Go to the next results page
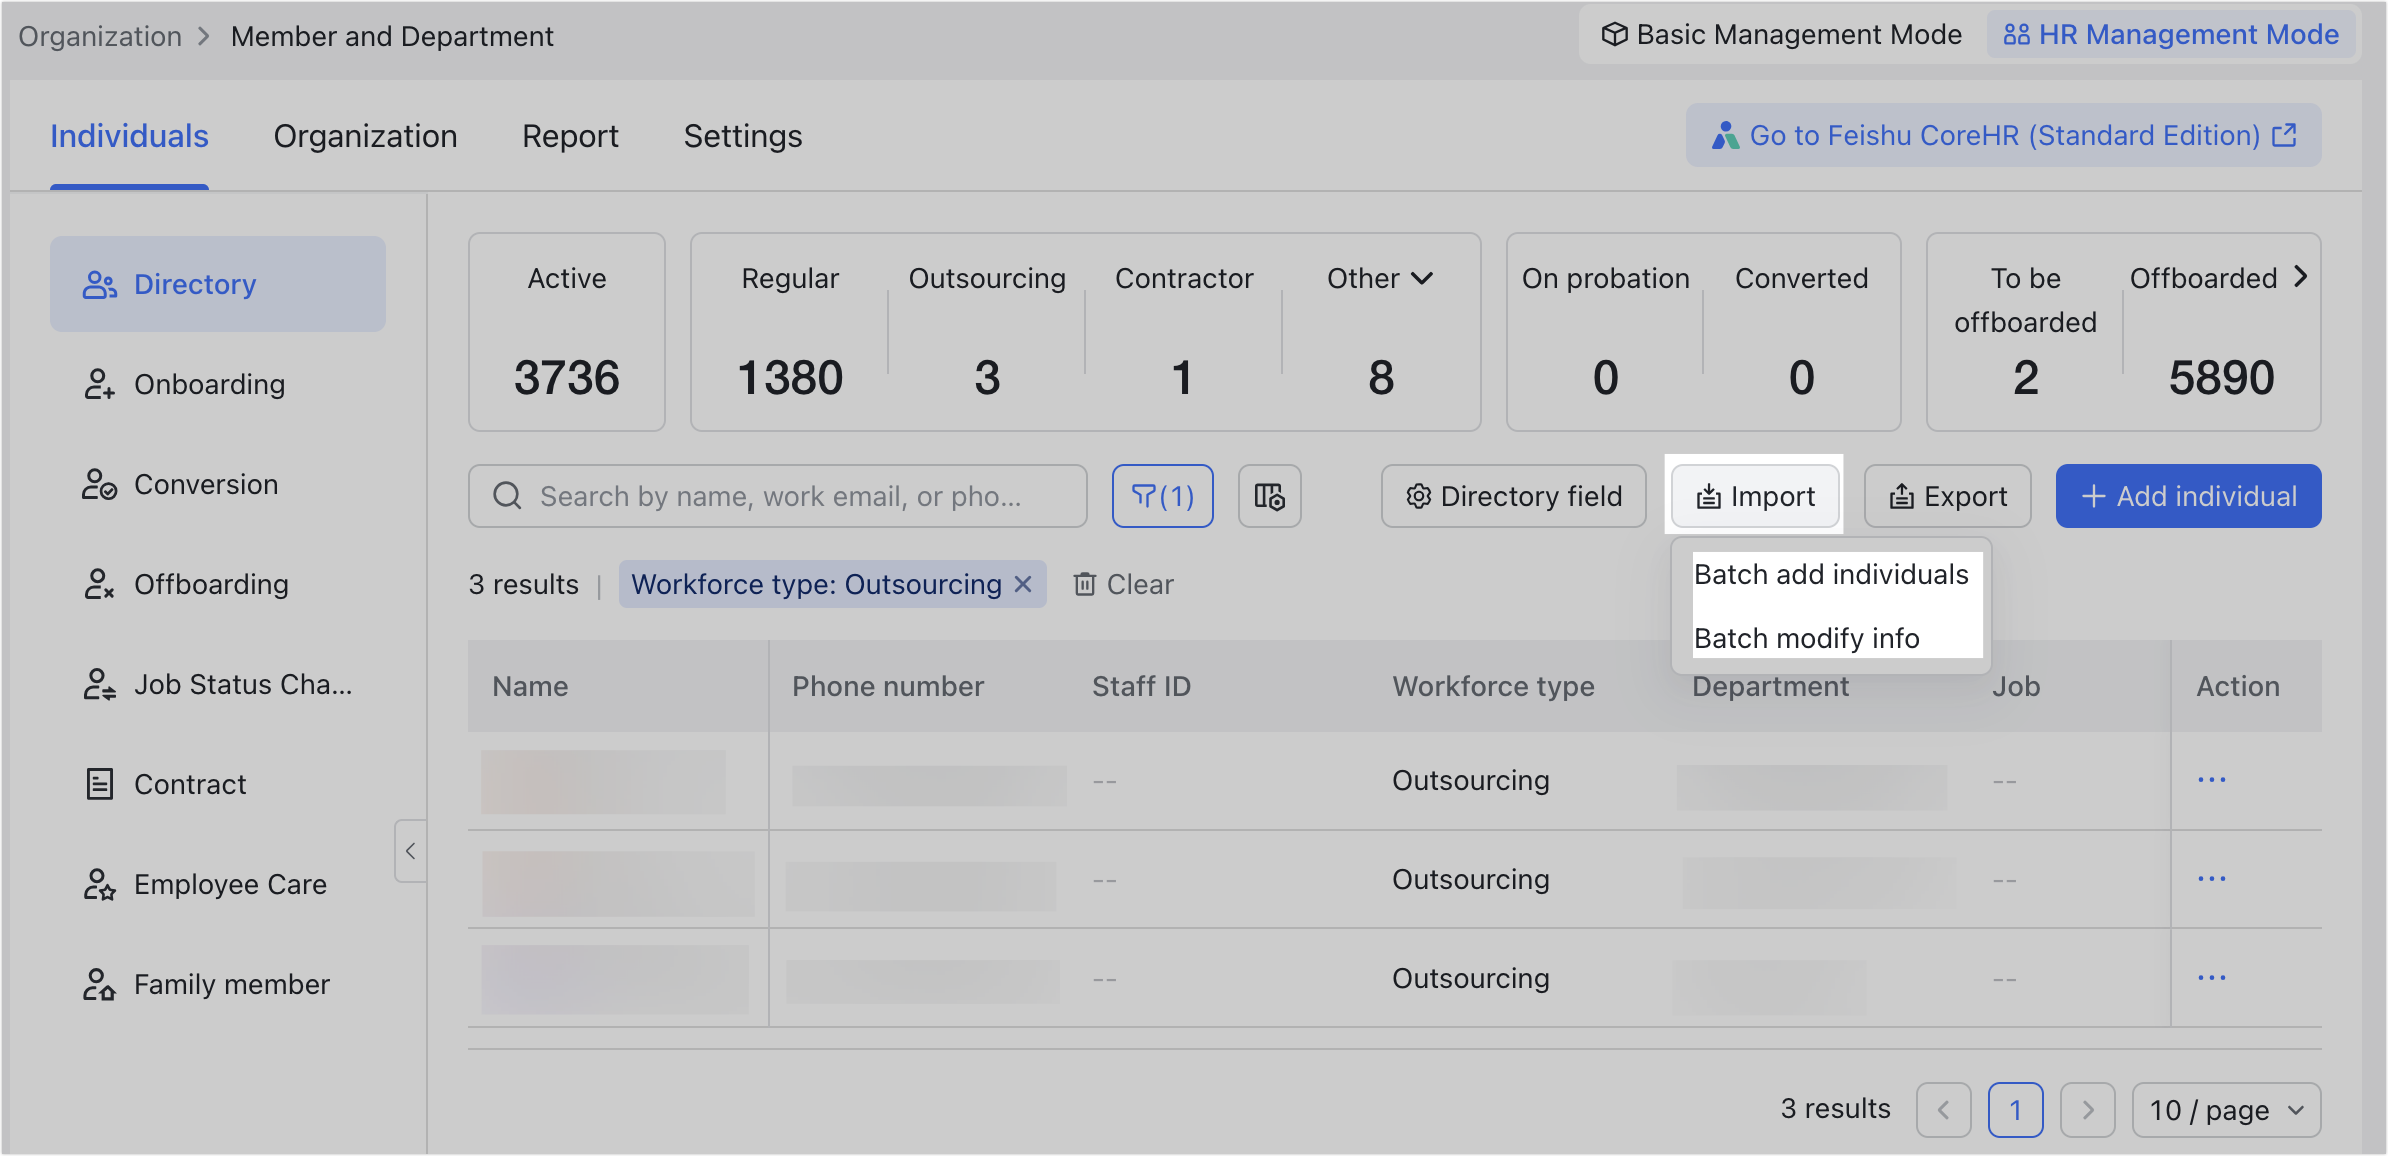Viewport: 2388px width, 1156px height. (2088, 1110)
